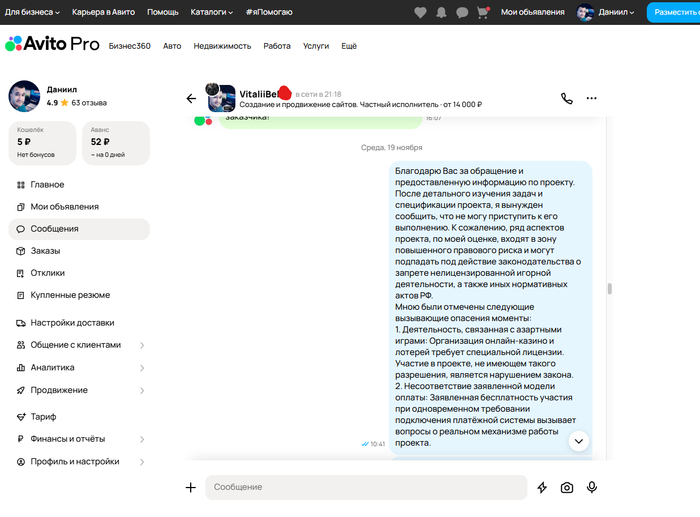Click the plus attachment icon
700x517 pixels.
pos(190,487)
